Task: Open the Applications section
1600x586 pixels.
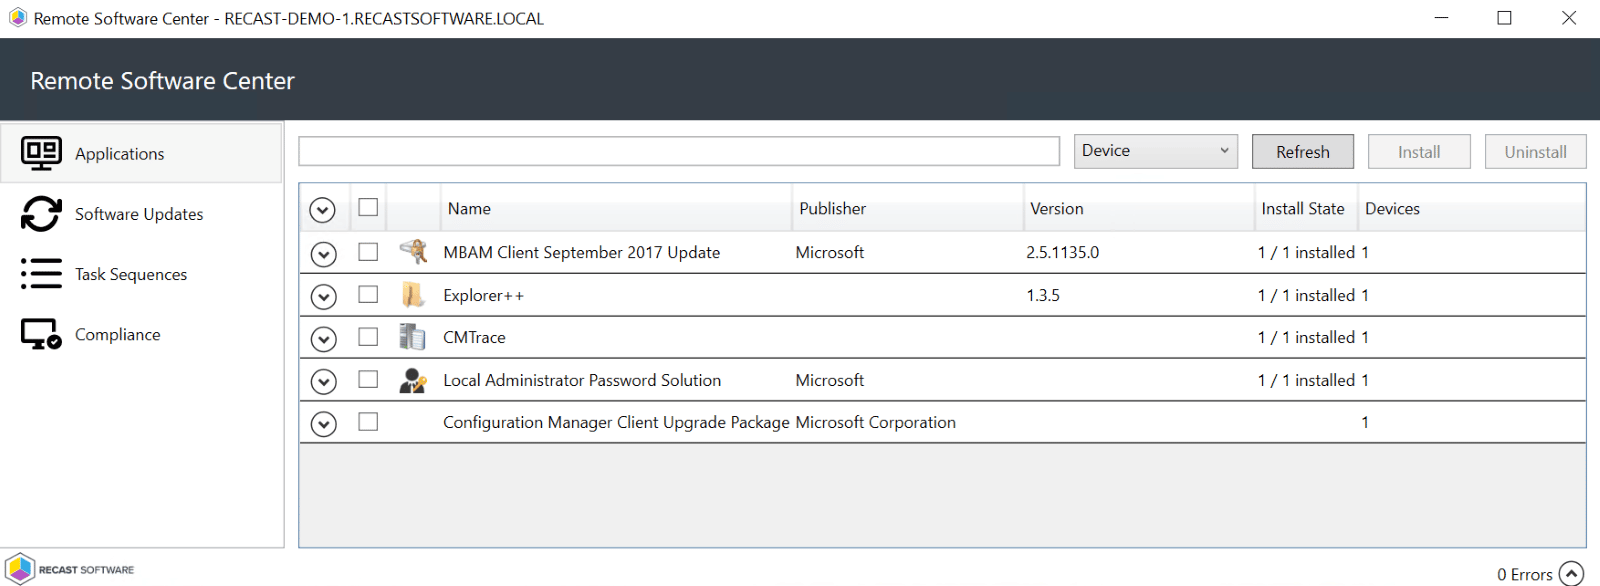Action: [x=141, y=153]
